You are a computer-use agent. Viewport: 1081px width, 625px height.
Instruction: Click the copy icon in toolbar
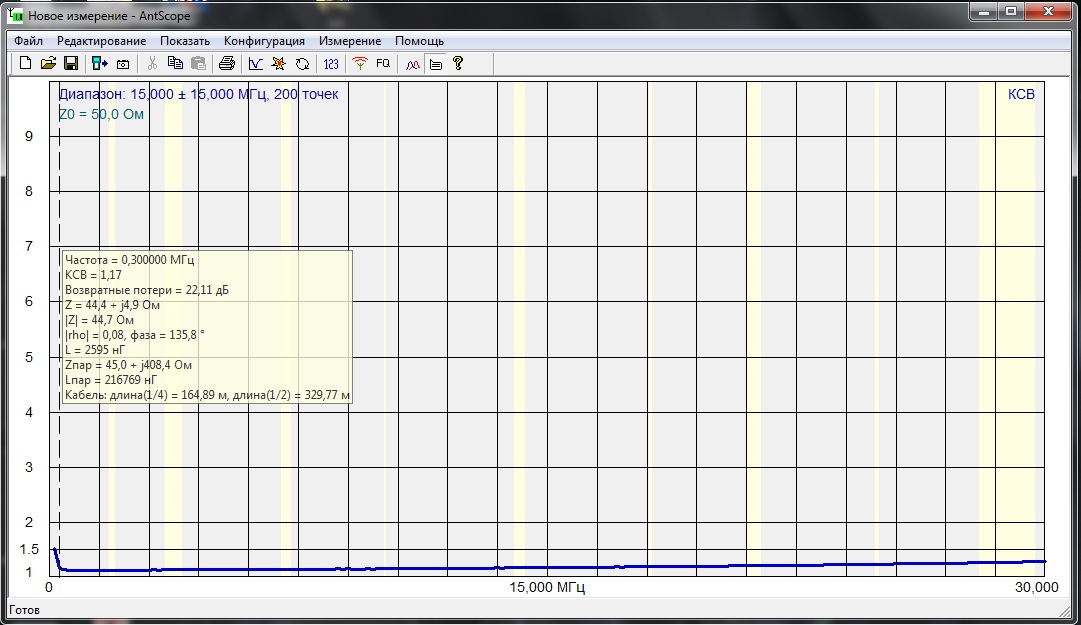175,64
